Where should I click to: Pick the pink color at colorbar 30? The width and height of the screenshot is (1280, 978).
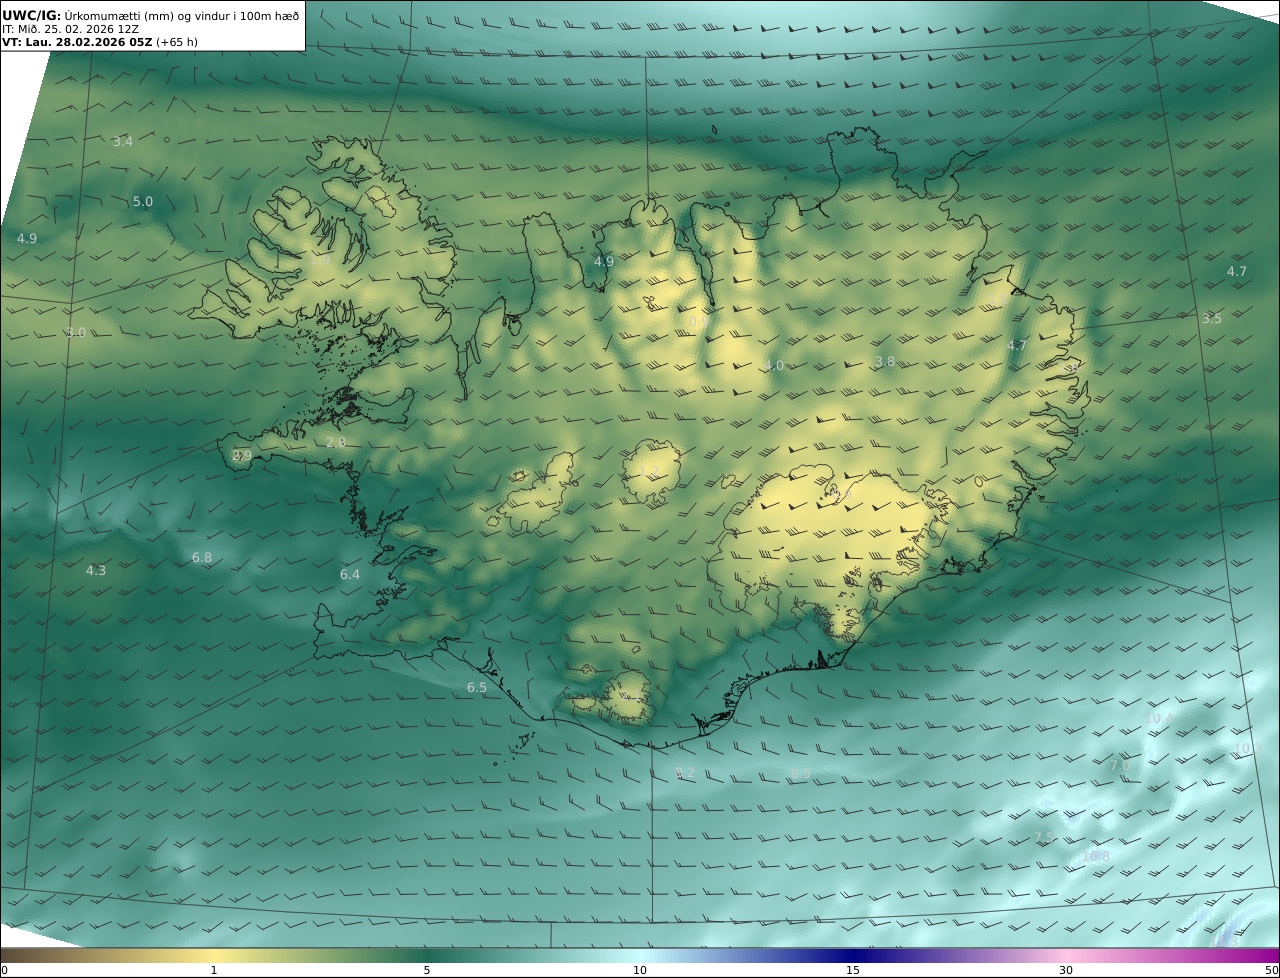[1066, 956]
